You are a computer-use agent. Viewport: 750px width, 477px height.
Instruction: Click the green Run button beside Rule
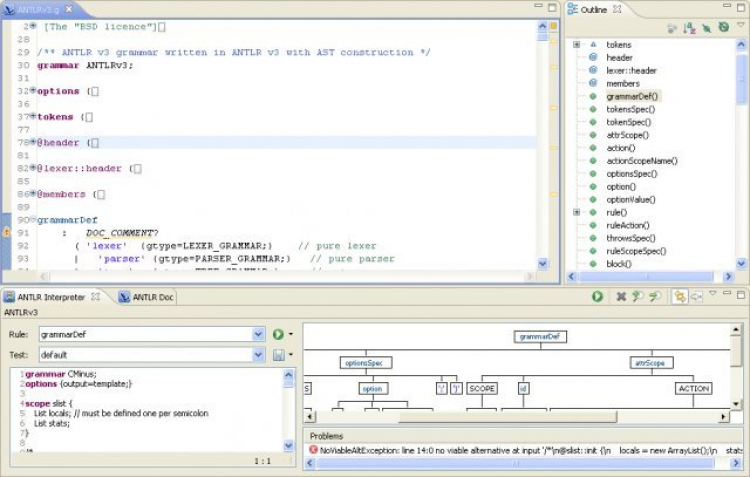[x=278, y=334]
